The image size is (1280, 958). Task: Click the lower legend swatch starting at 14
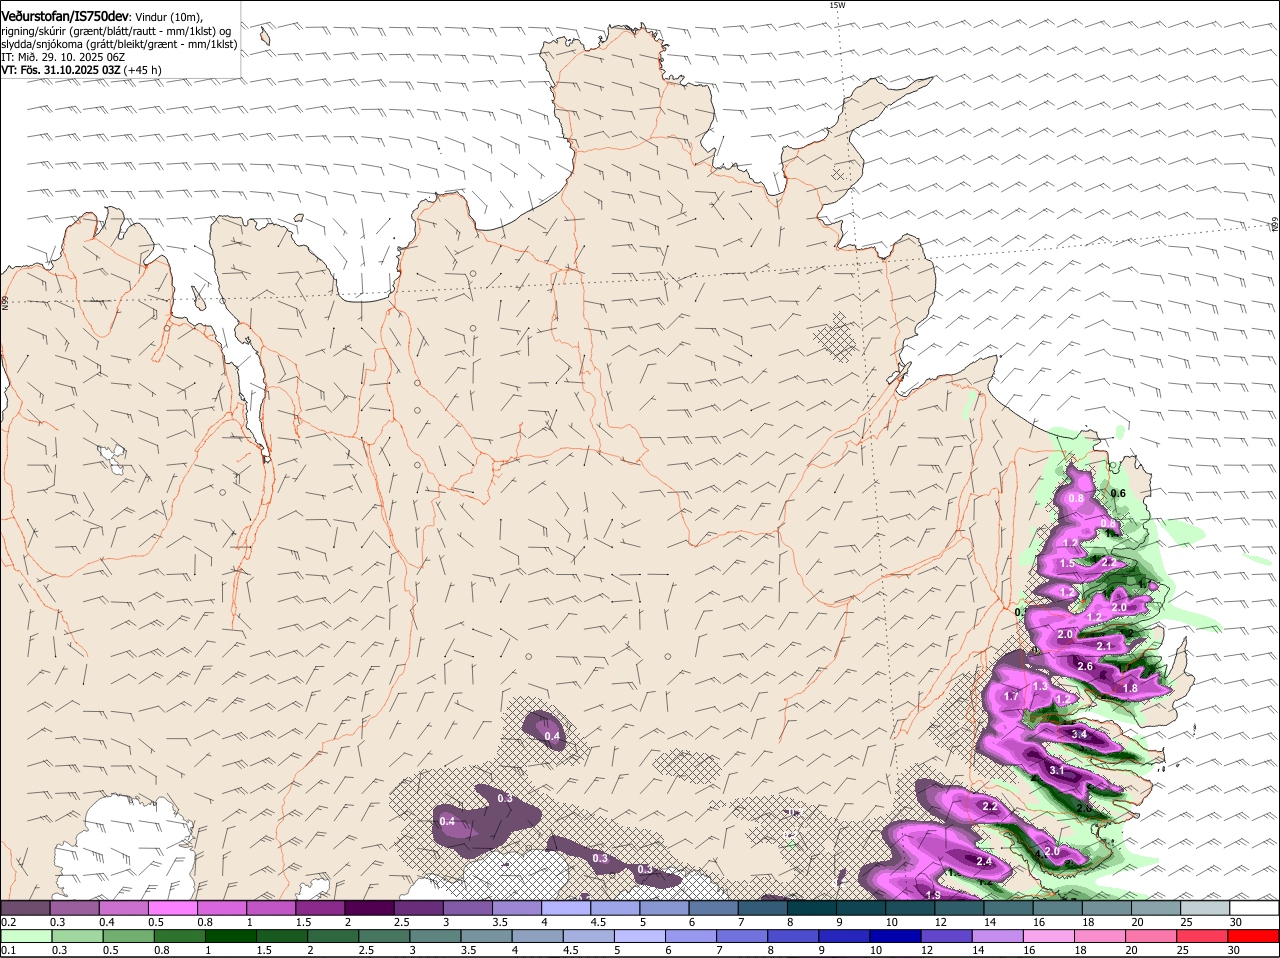pyautogui.click(x=998, y=936)
